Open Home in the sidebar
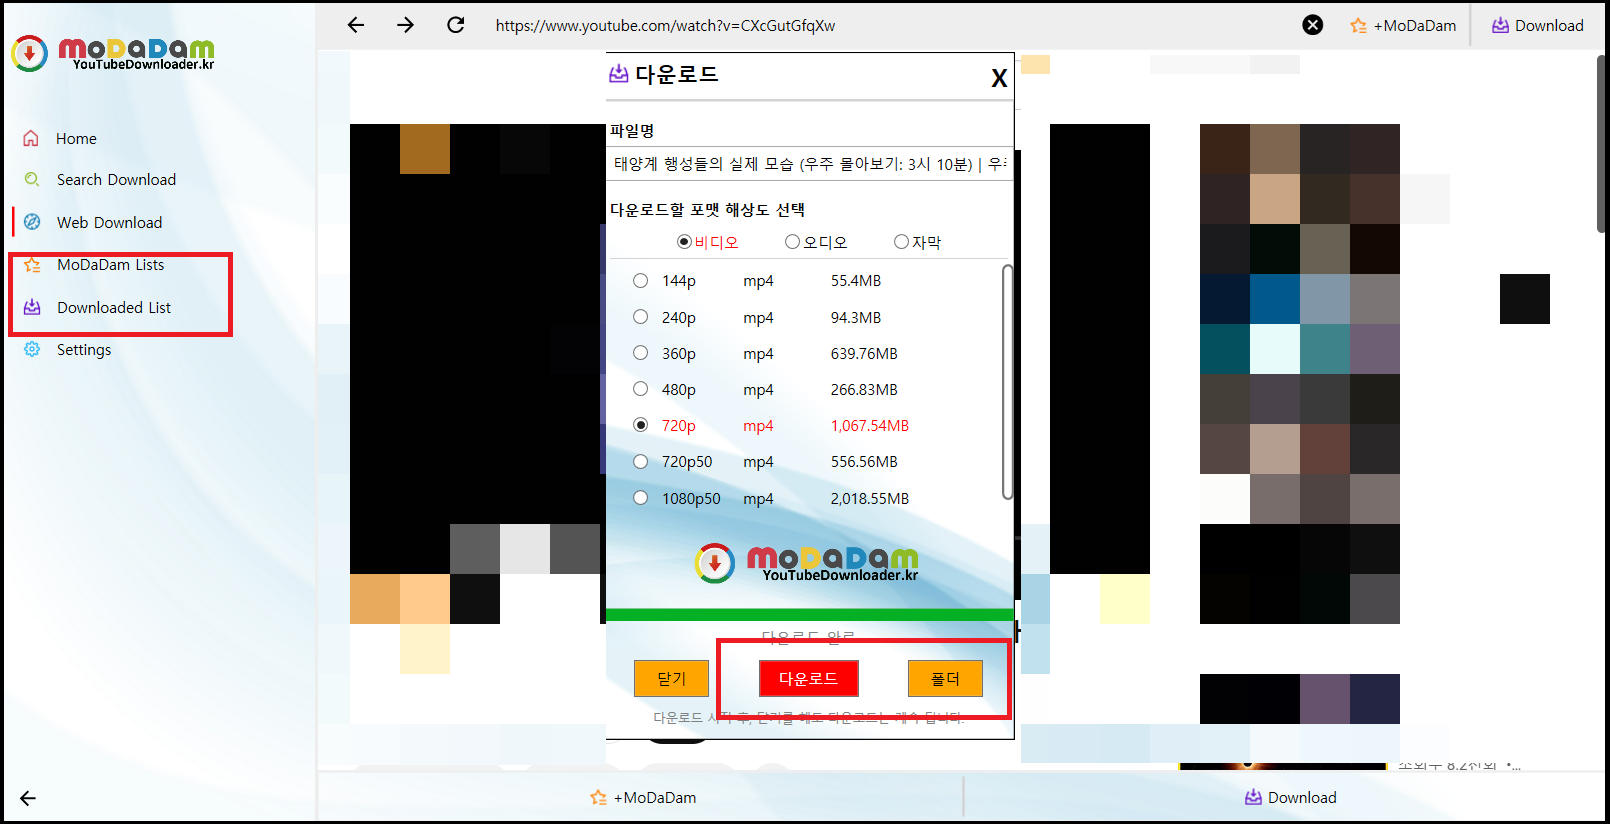This screenshot has width=1610, height=824. [76, 138]
